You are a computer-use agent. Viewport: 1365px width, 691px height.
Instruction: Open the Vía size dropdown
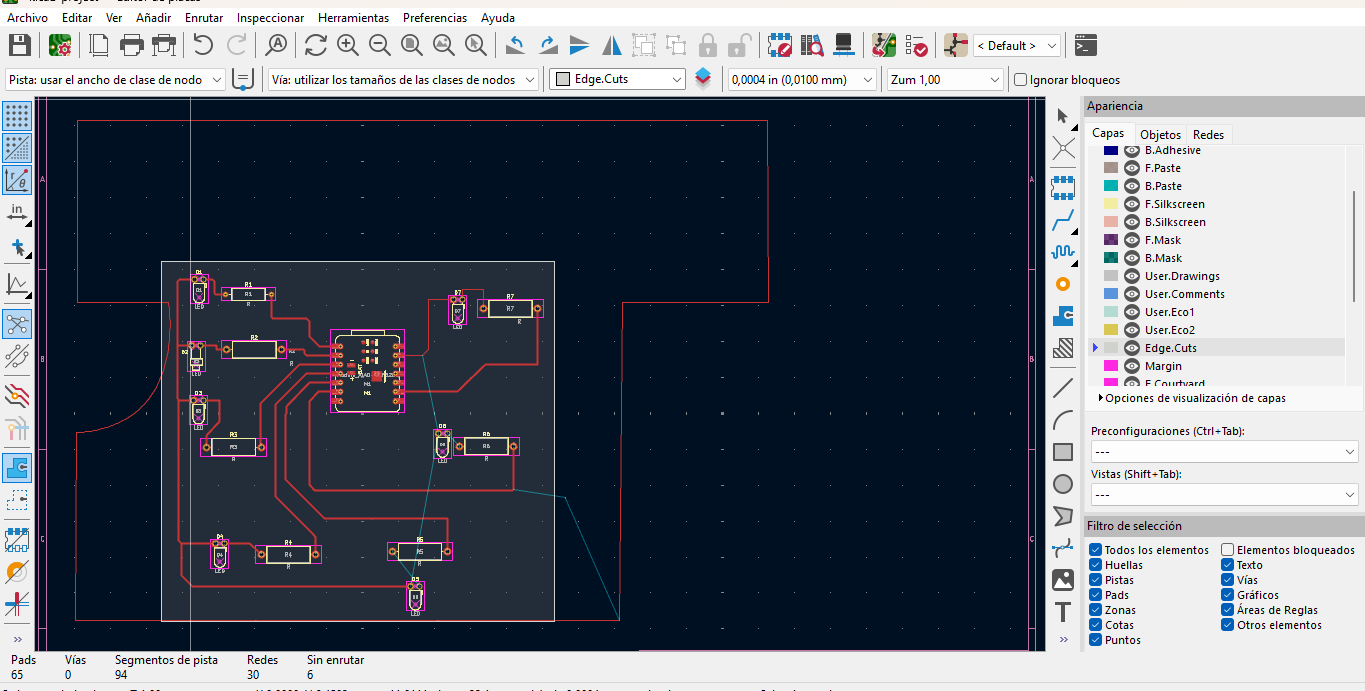click(403, 80)
